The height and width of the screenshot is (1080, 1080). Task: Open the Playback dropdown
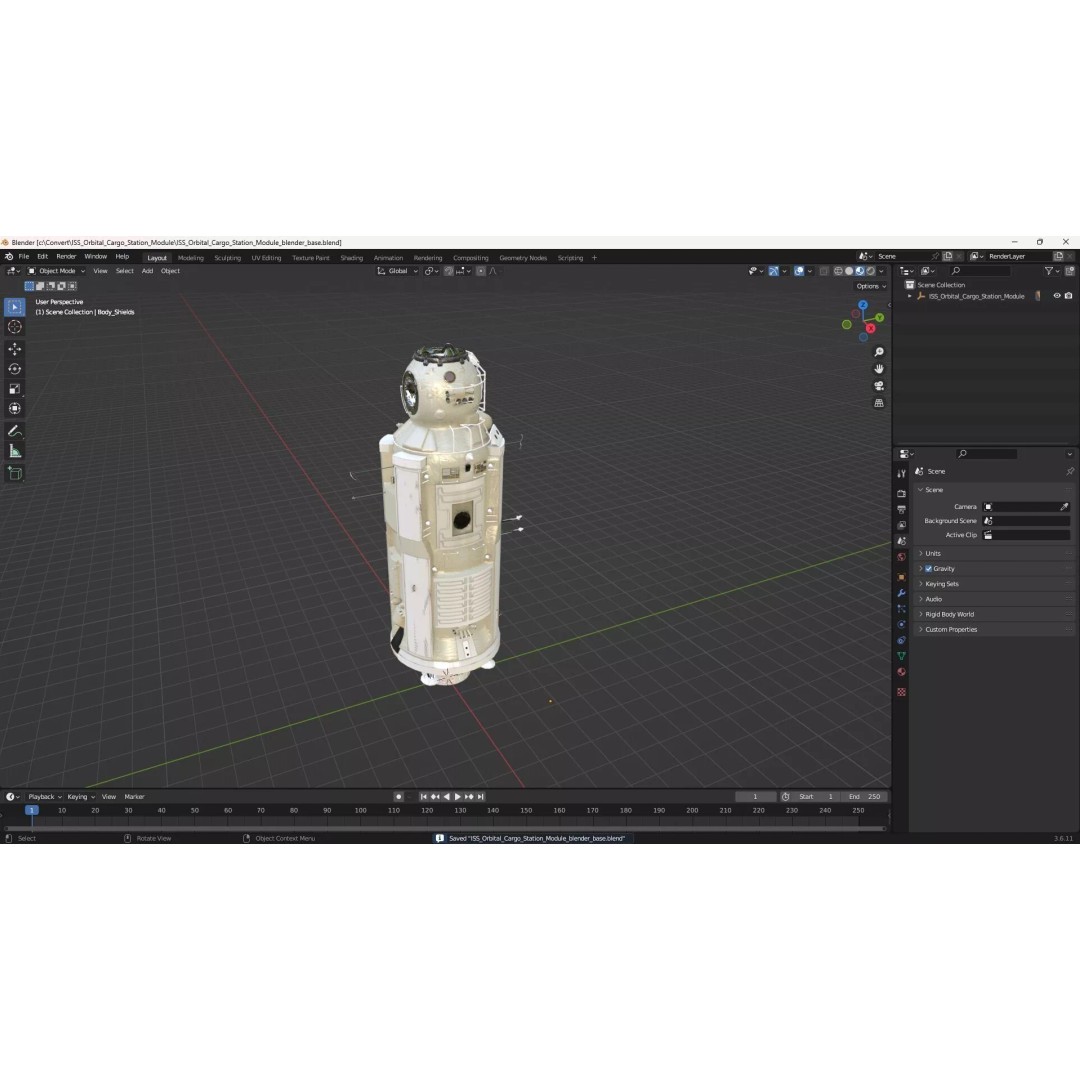[x=45, y=797]
